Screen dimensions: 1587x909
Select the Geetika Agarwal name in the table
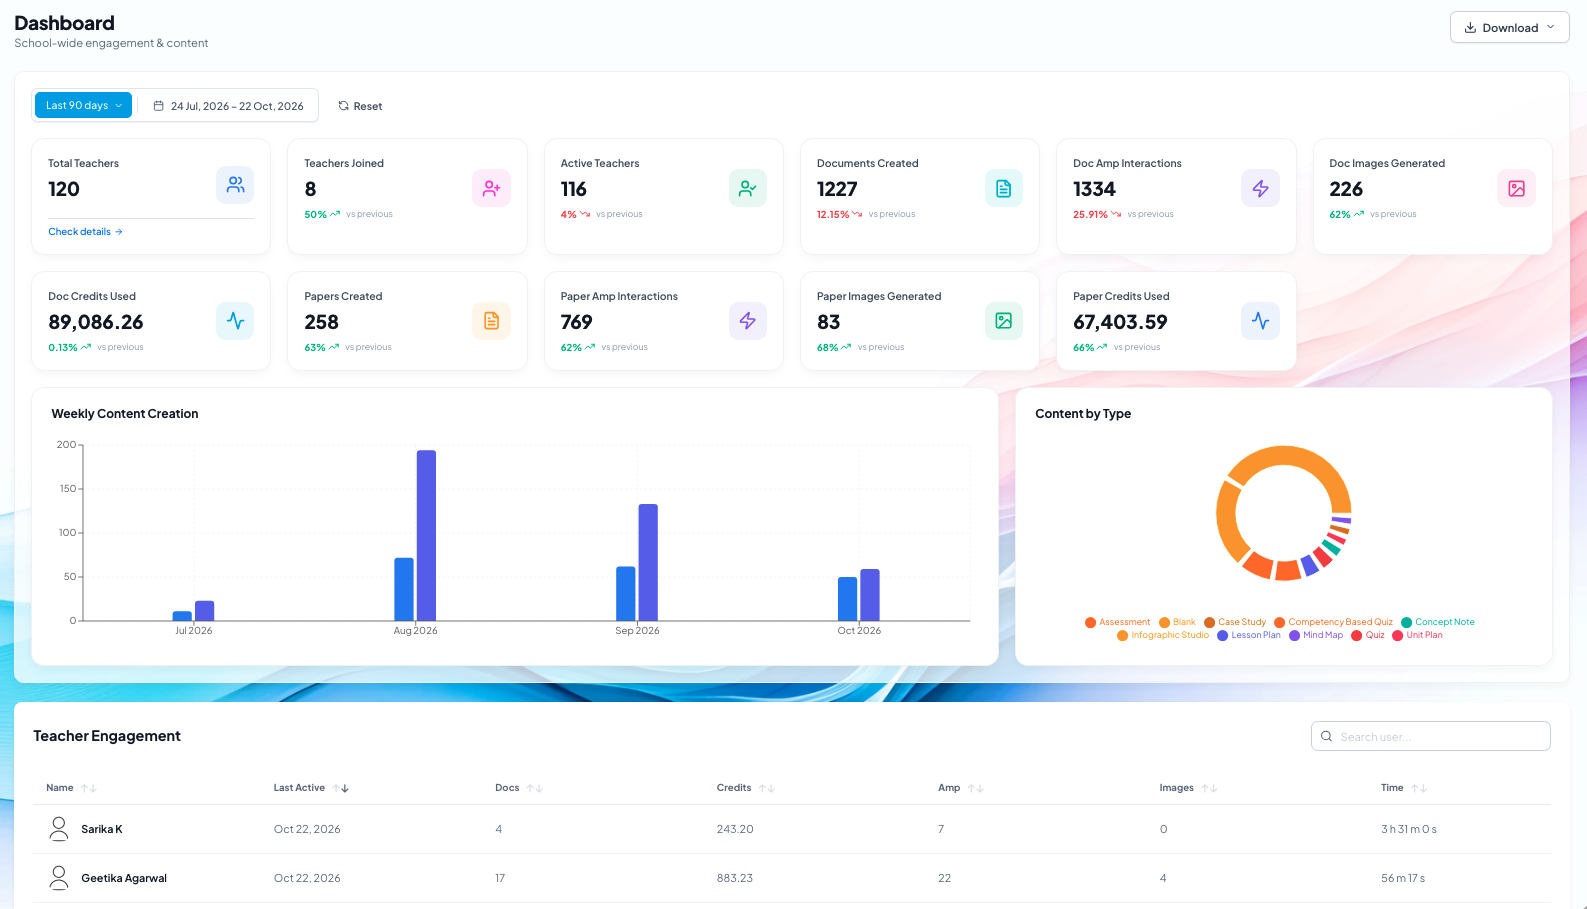click(x=124, y=878)
